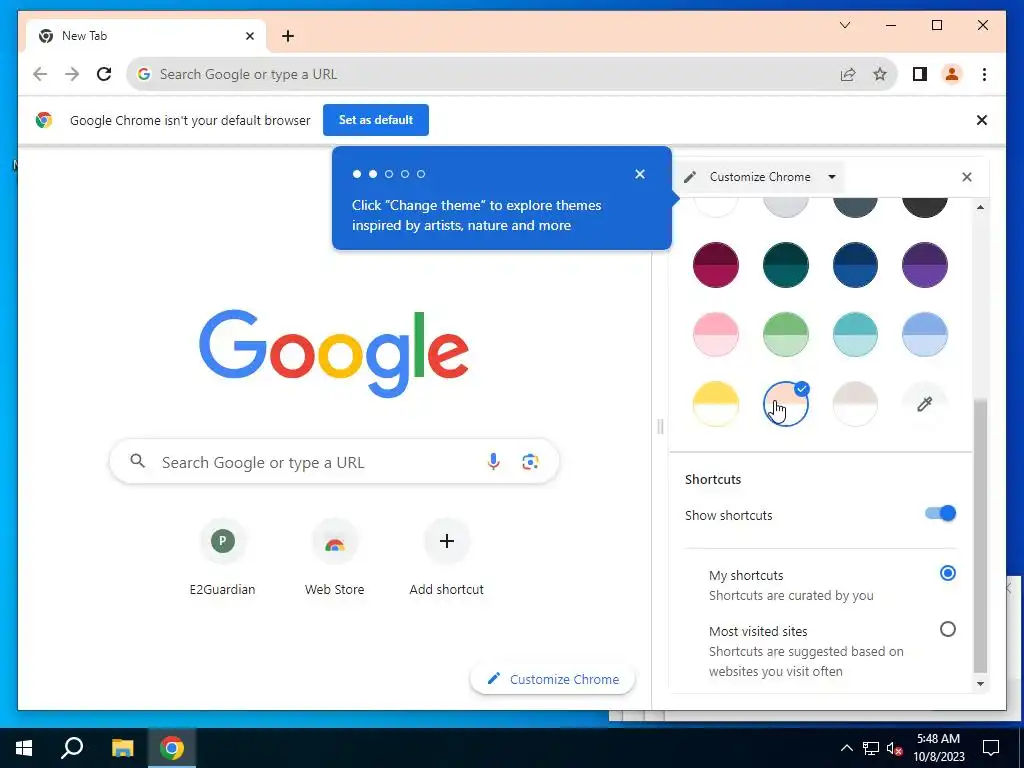
Task: Select the dark teal theme color
Action: [786, 265]
